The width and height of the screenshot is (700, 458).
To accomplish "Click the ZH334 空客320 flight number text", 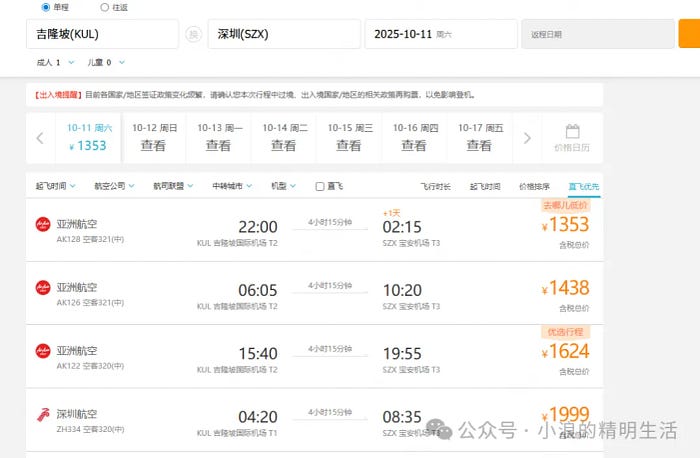I will click(x=90, y=429).
